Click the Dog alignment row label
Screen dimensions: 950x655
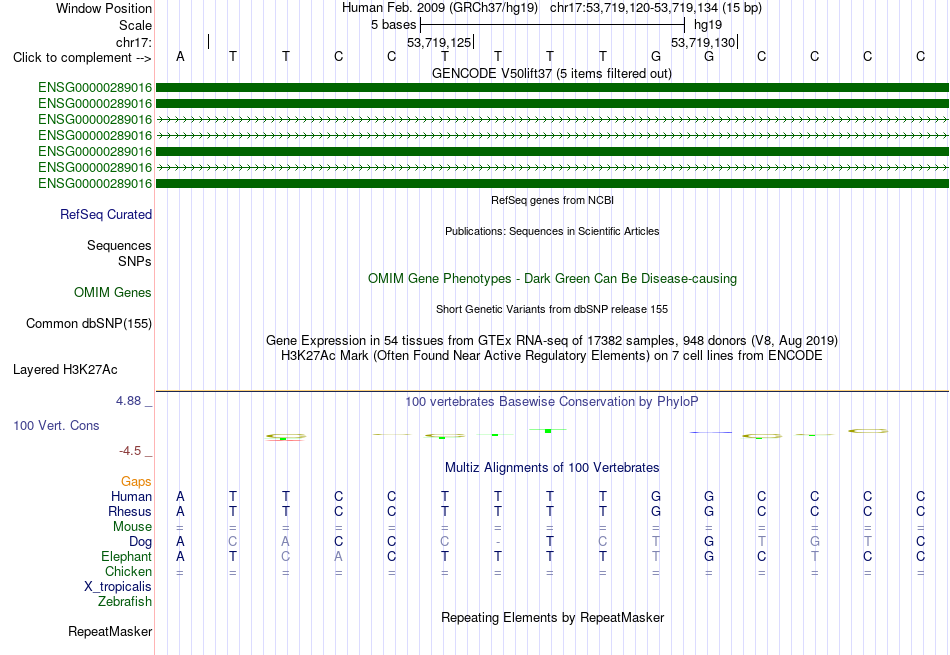pyautogui.click(x=141, y=542)
